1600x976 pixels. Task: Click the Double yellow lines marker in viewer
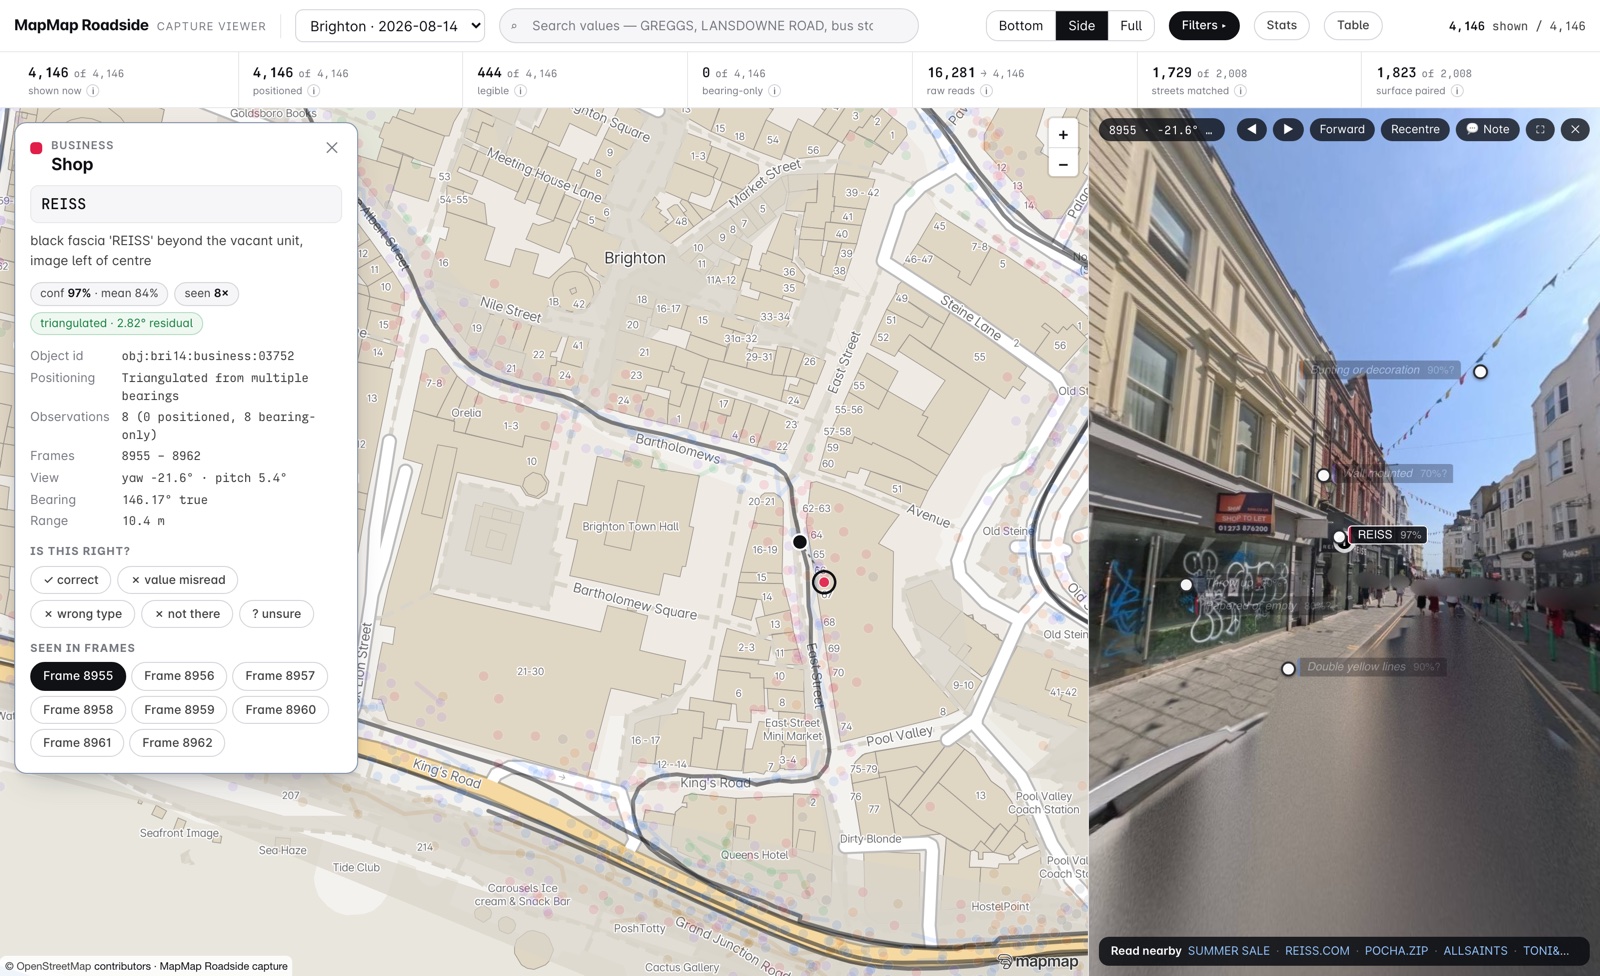pos(1288,669)
